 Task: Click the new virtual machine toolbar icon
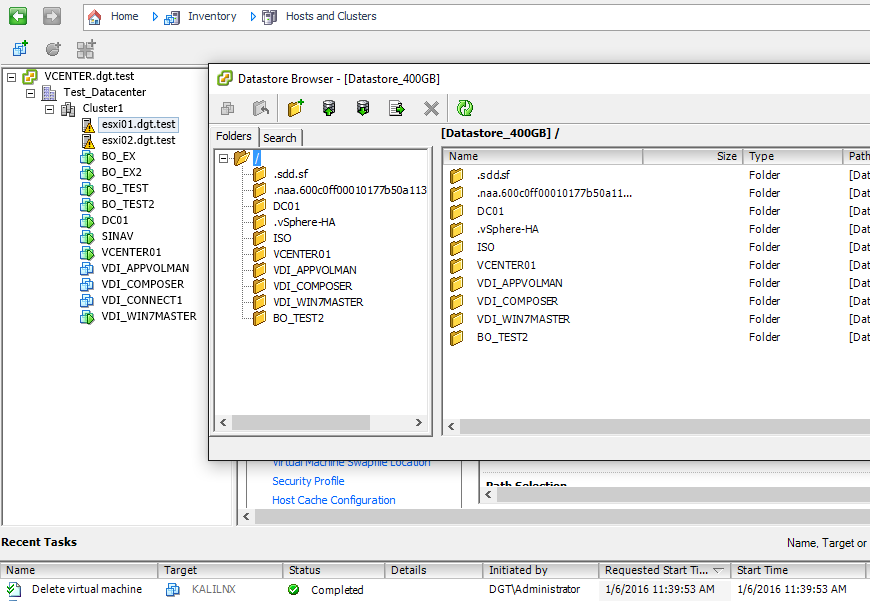(x=21, y=49)
